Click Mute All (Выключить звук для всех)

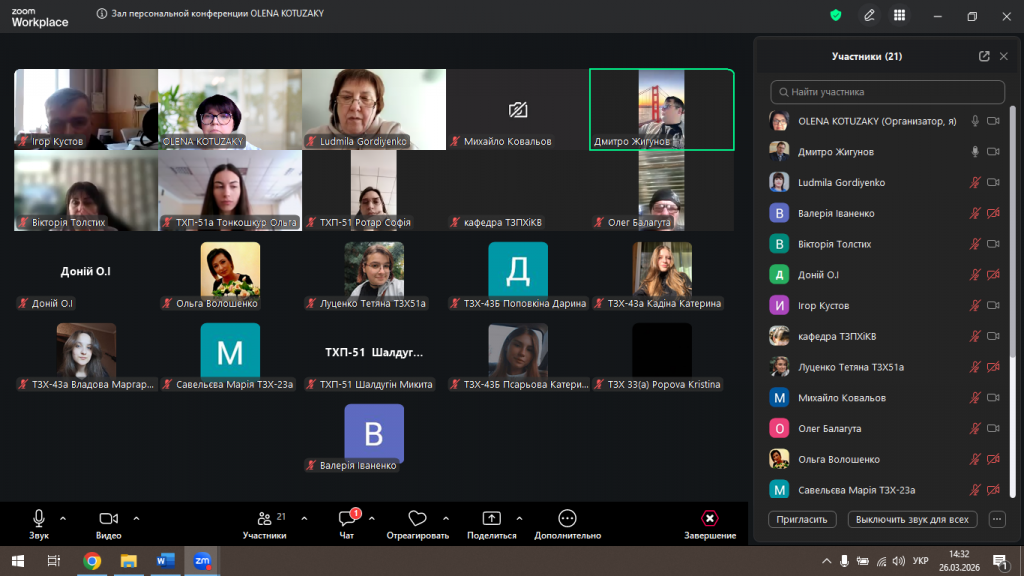click(912, 519)
